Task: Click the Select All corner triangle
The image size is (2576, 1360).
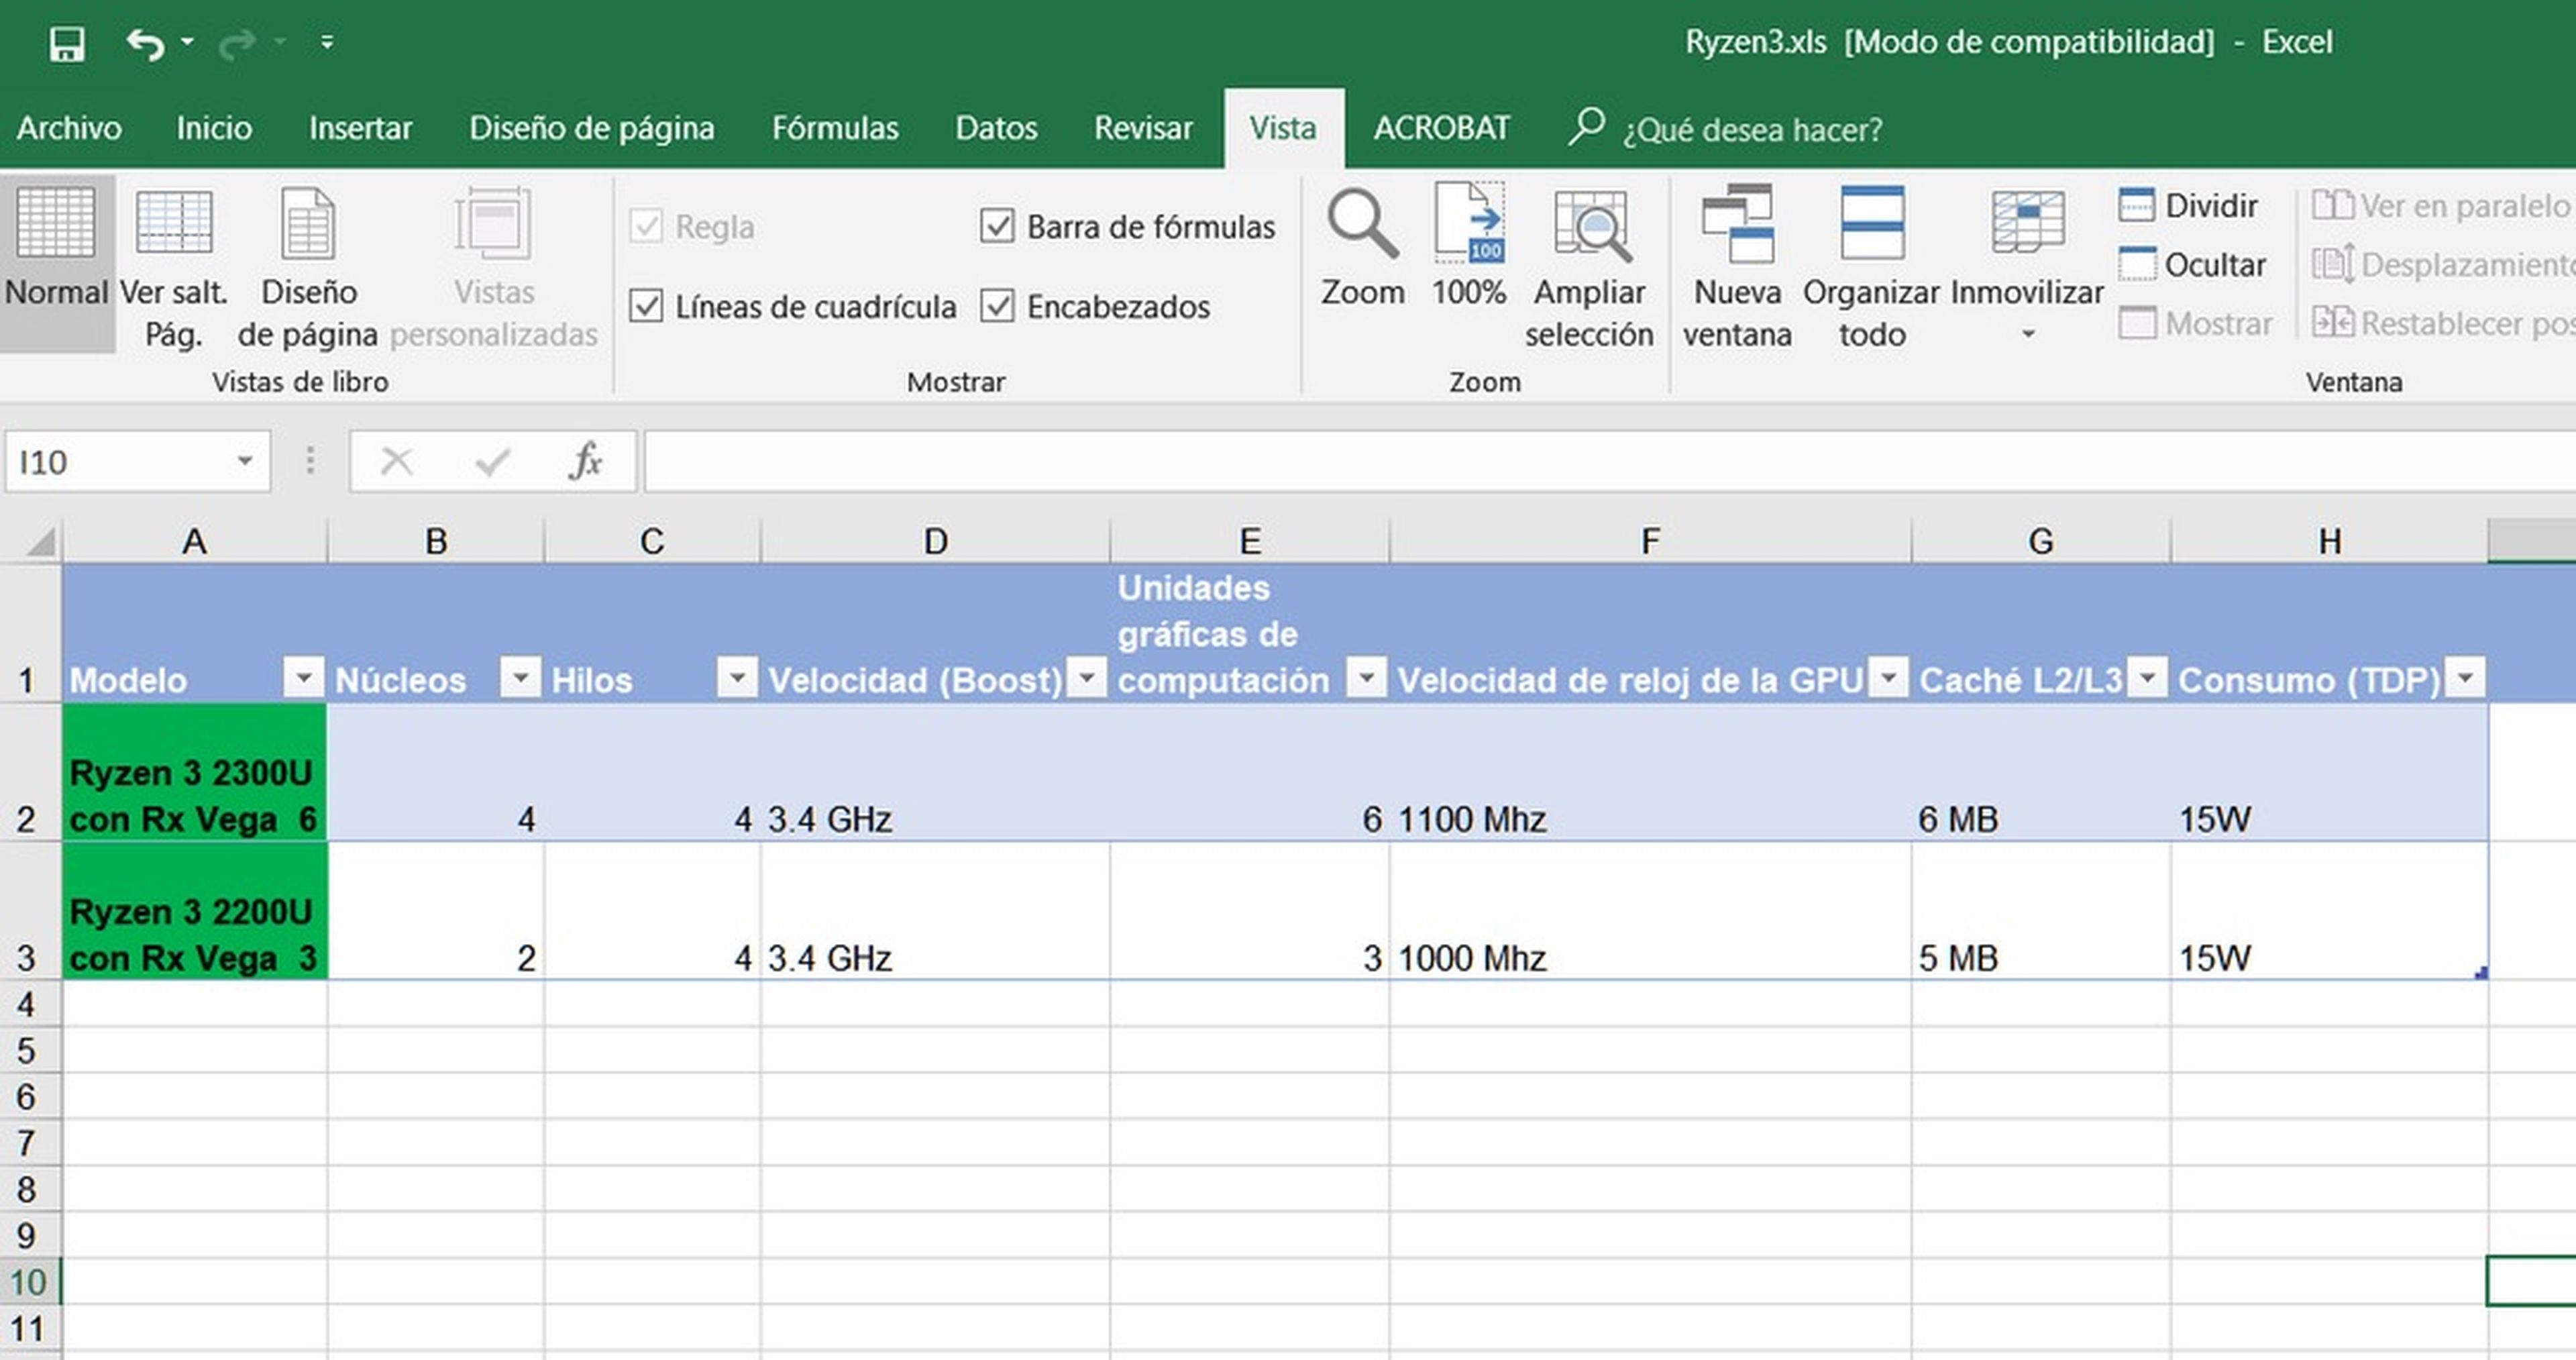Action: point(40,542)
